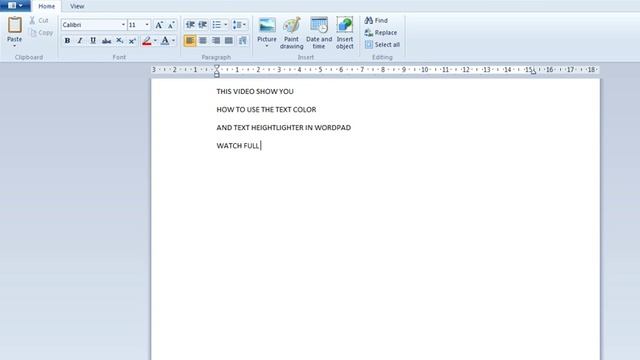Apply the text color A
The image size is (640, 360).
165,41
